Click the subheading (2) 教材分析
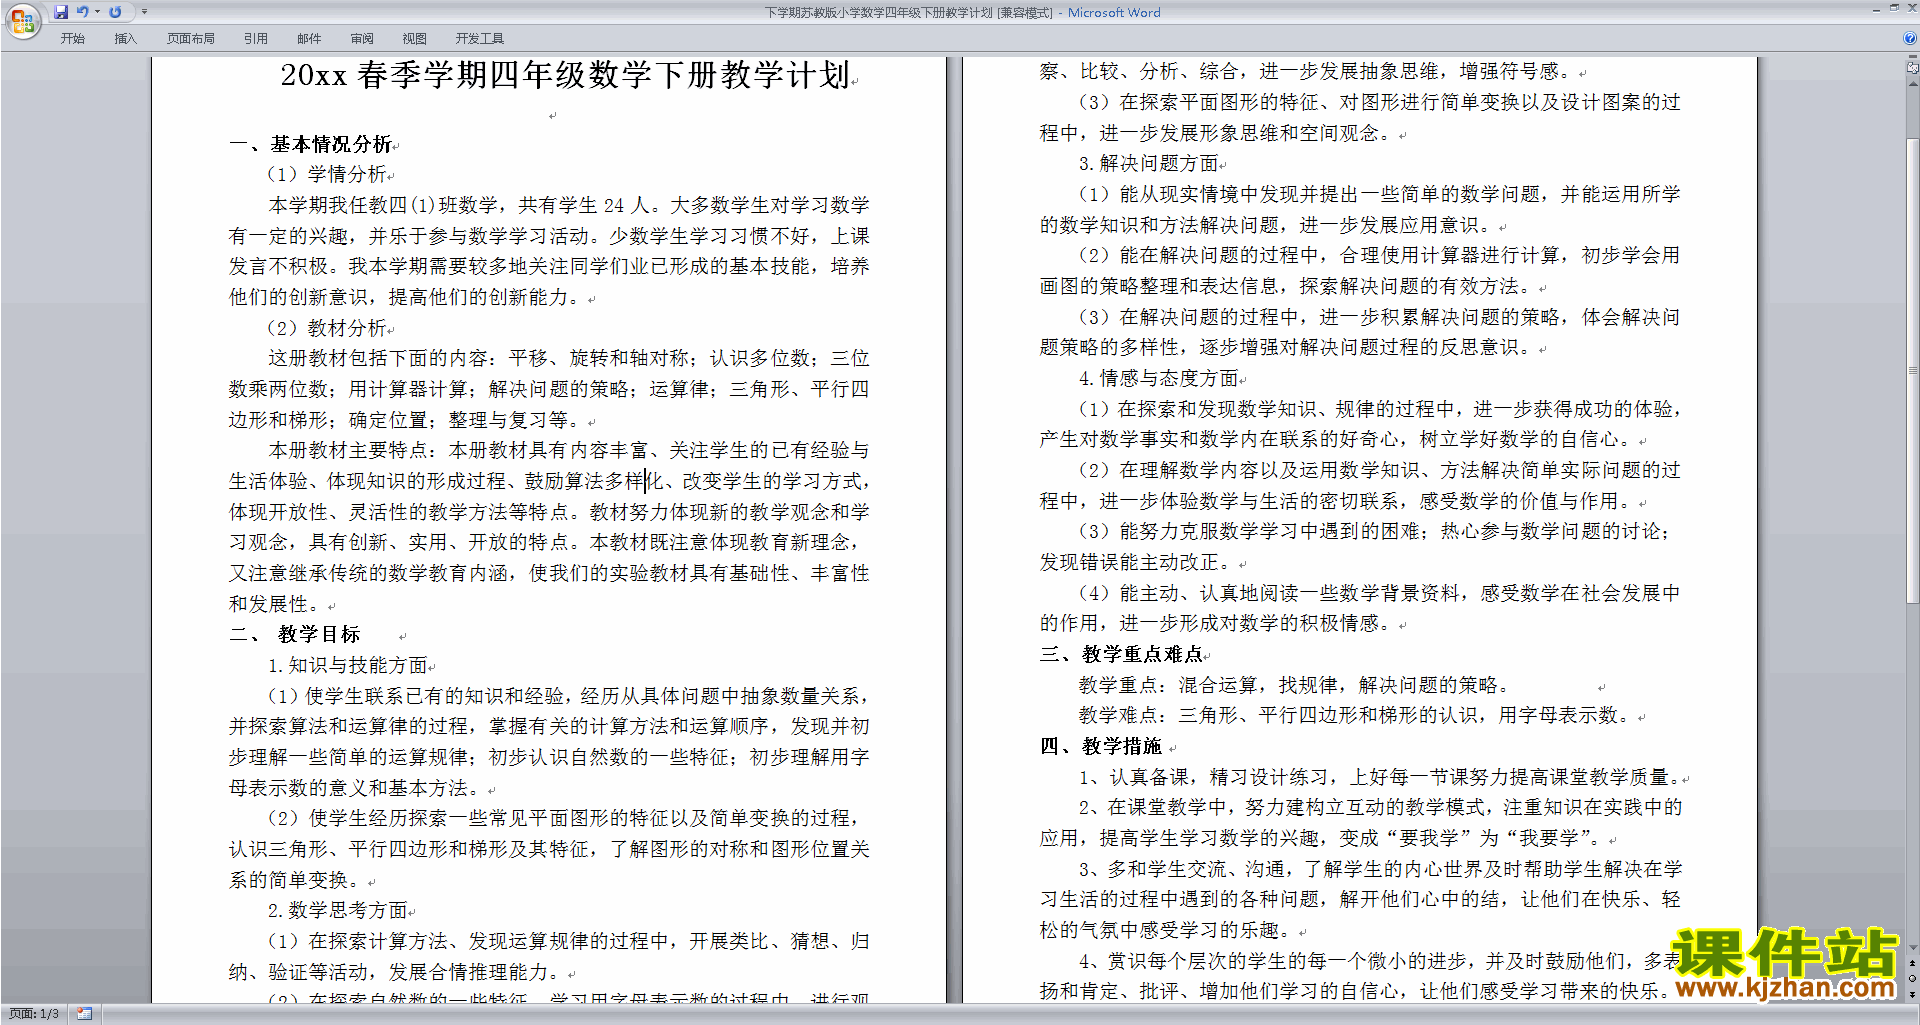The image size is (1920, 1025). pos(327,328)
